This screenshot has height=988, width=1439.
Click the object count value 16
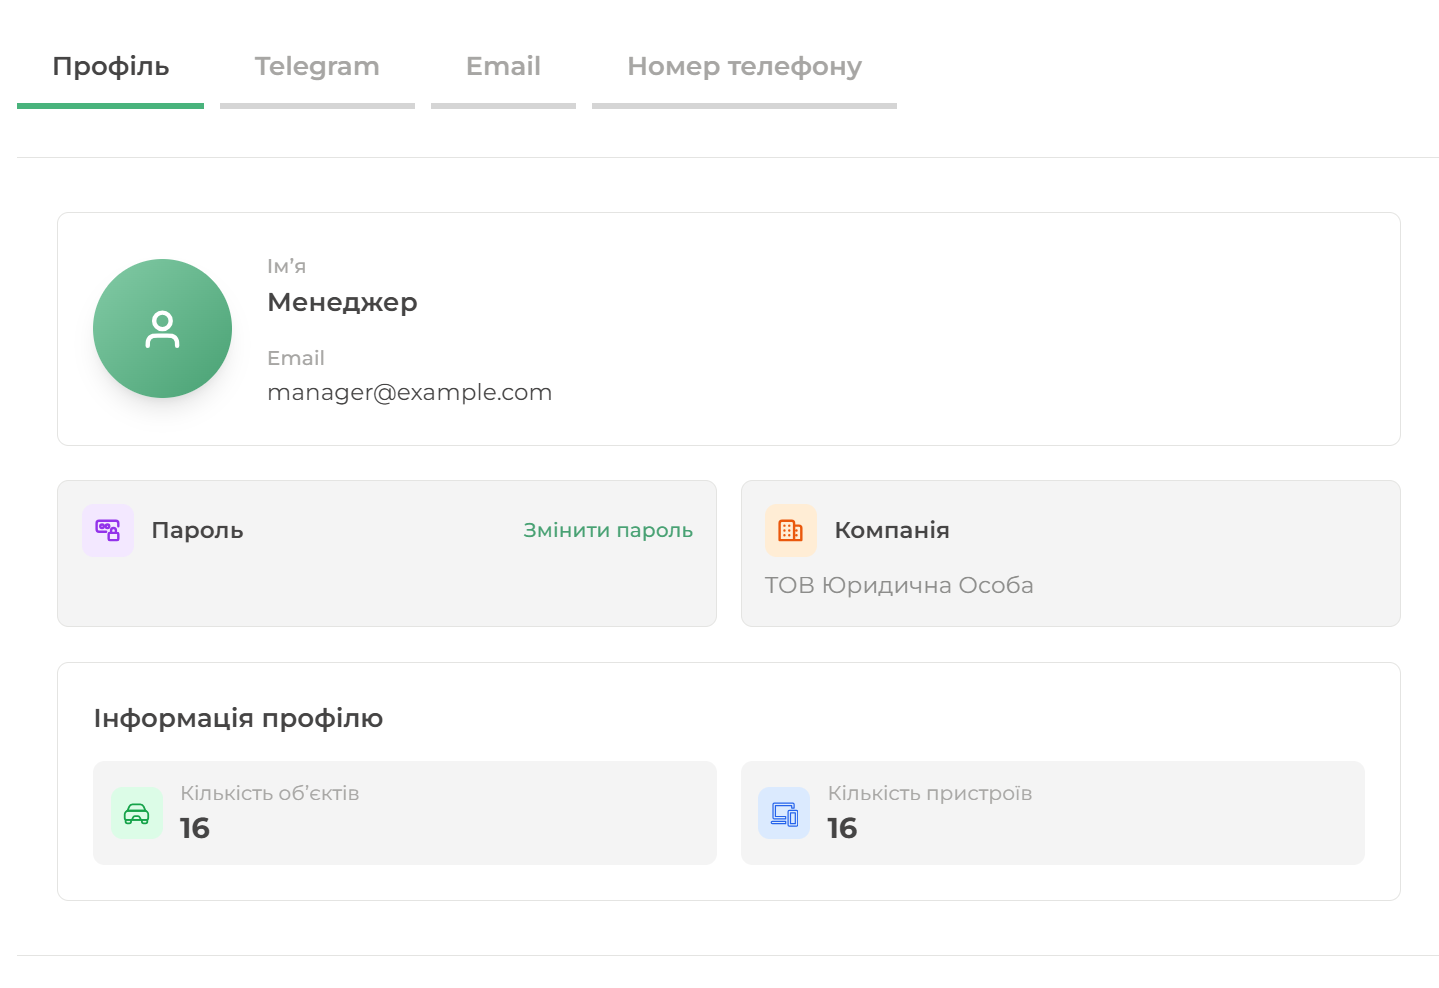(195, 828)
